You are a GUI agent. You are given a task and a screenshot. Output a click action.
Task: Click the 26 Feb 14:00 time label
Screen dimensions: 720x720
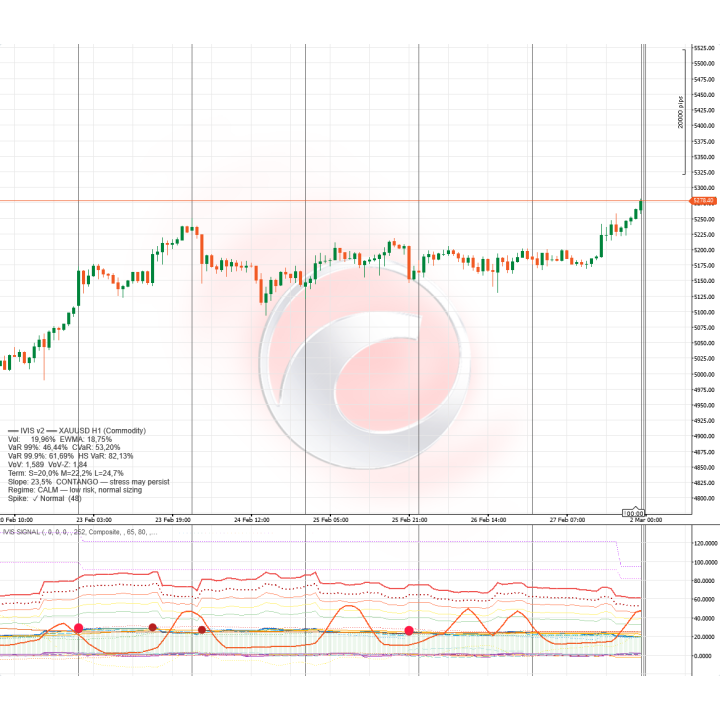click(489, 520)
